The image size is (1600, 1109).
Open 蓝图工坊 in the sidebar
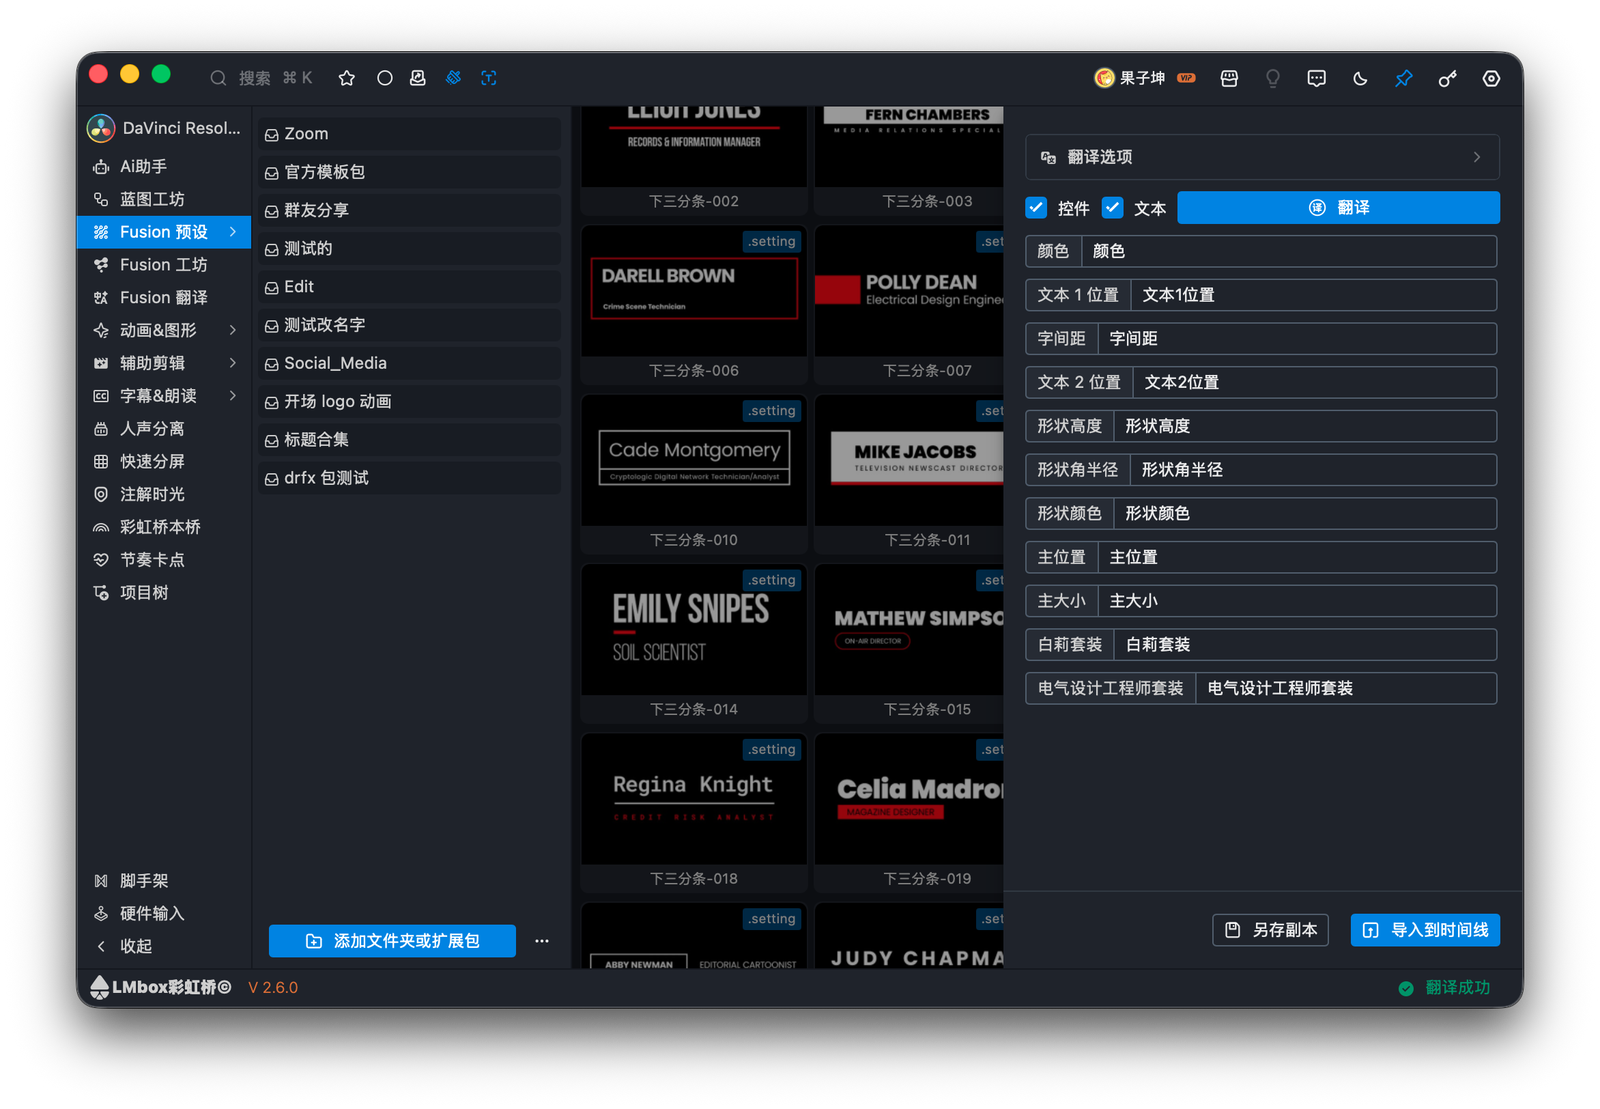(x=164, y=199)
